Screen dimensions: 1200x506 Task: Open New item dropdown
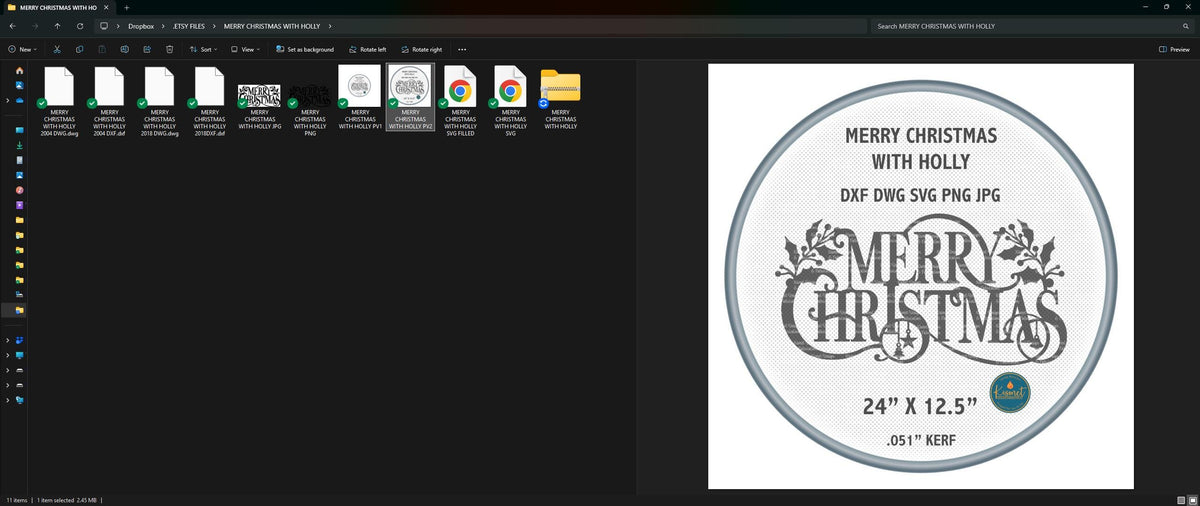pos(22,49)
